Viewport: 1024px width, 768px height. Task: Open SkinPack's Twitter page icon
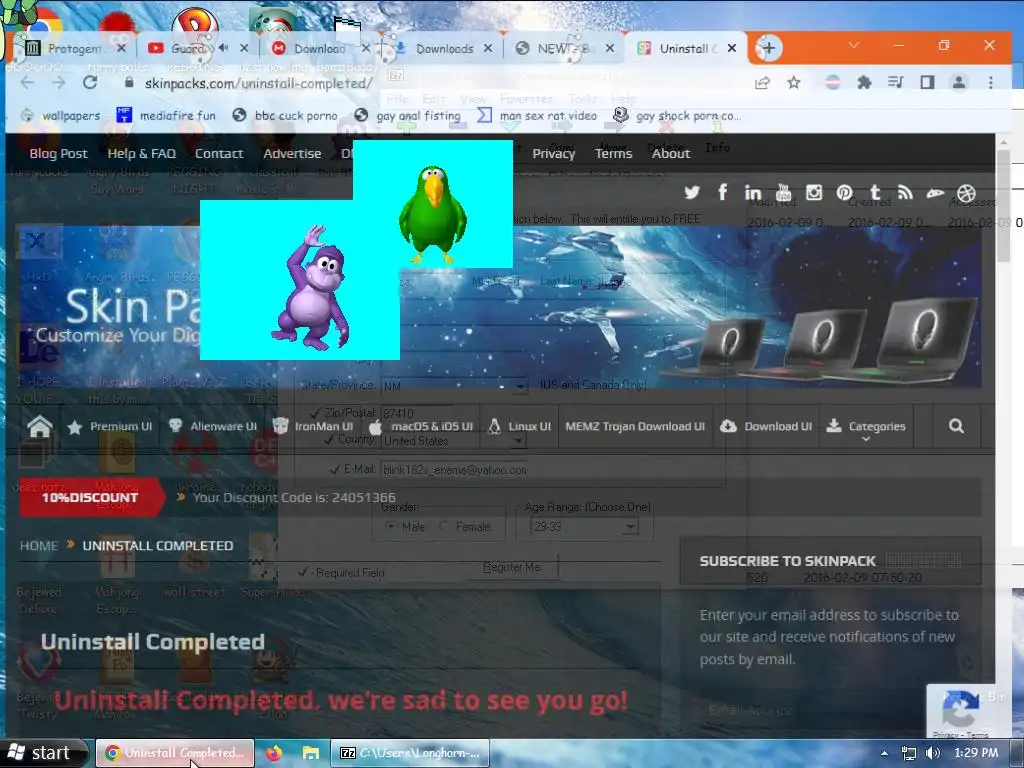[692, 193]
